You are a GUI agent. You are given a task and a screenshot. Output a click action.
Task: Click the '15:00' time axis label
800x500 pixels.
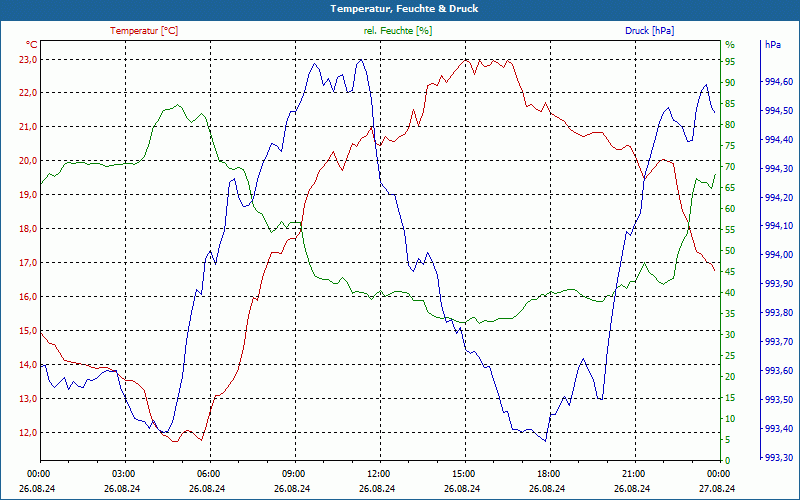click(462, 474)
